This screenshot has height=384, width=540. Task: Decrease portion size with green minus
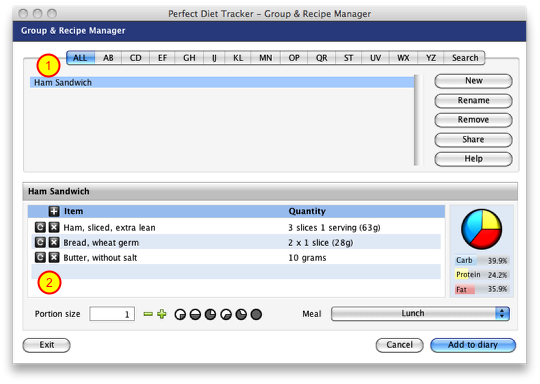pos(148,314)
